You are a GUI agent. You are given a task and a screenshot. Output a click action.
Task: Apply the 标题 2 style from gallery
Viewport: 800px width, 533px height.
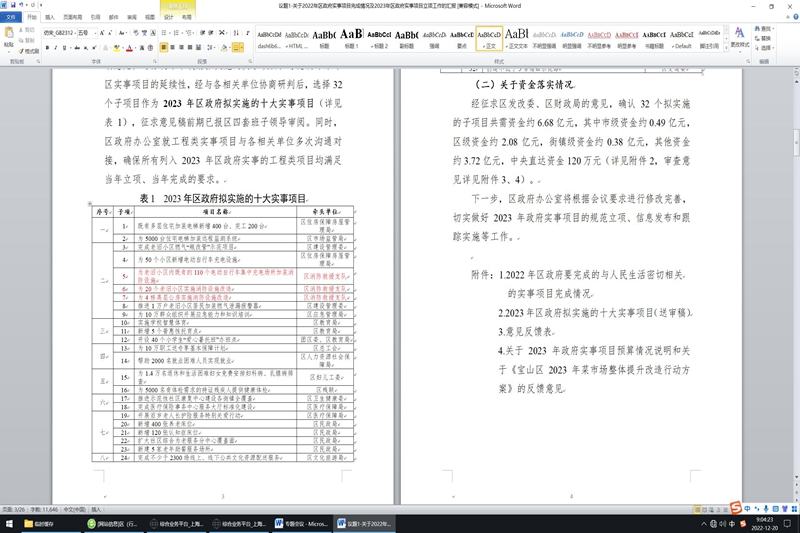379,38
